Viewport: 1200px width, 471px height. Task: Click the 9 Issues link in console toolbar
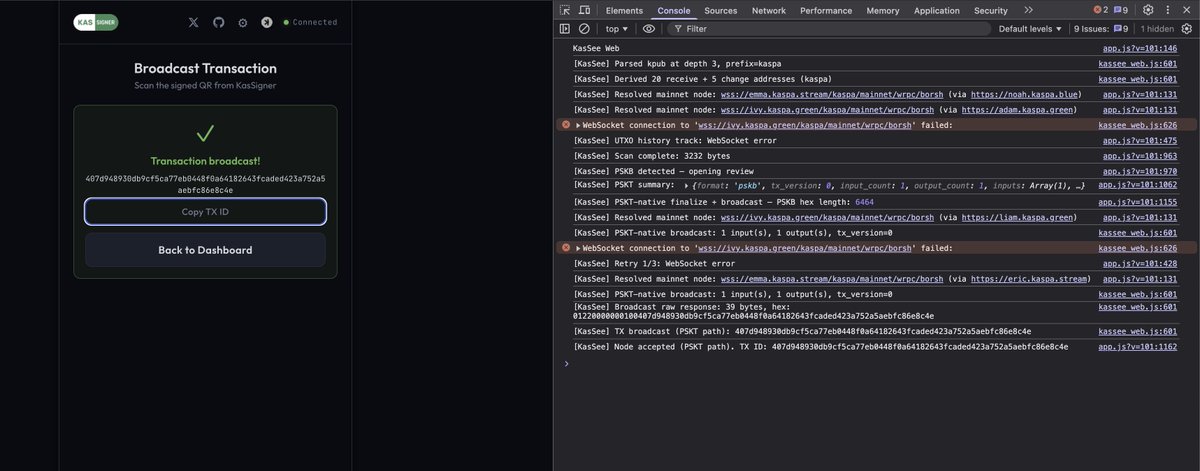[x=1101, y=29]
